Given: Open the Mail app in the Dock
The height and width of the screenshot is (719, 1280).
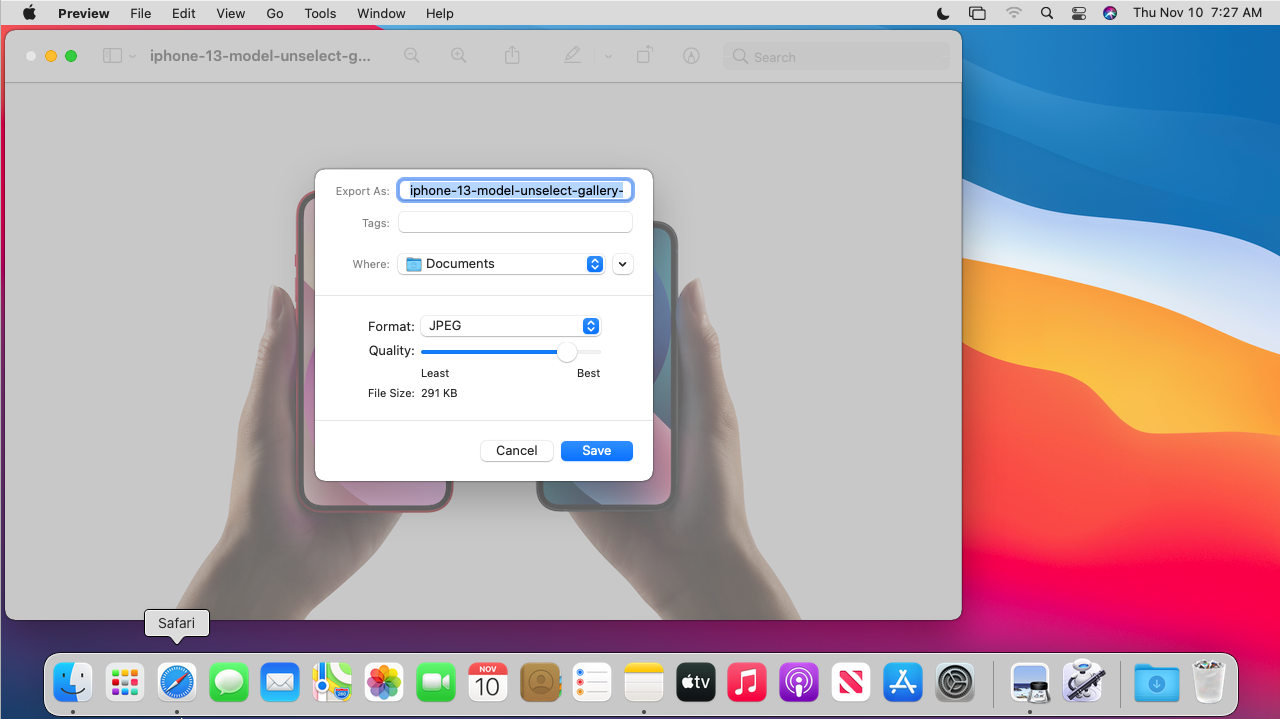Looking at the screenshot, I should (x=280, y=682).
